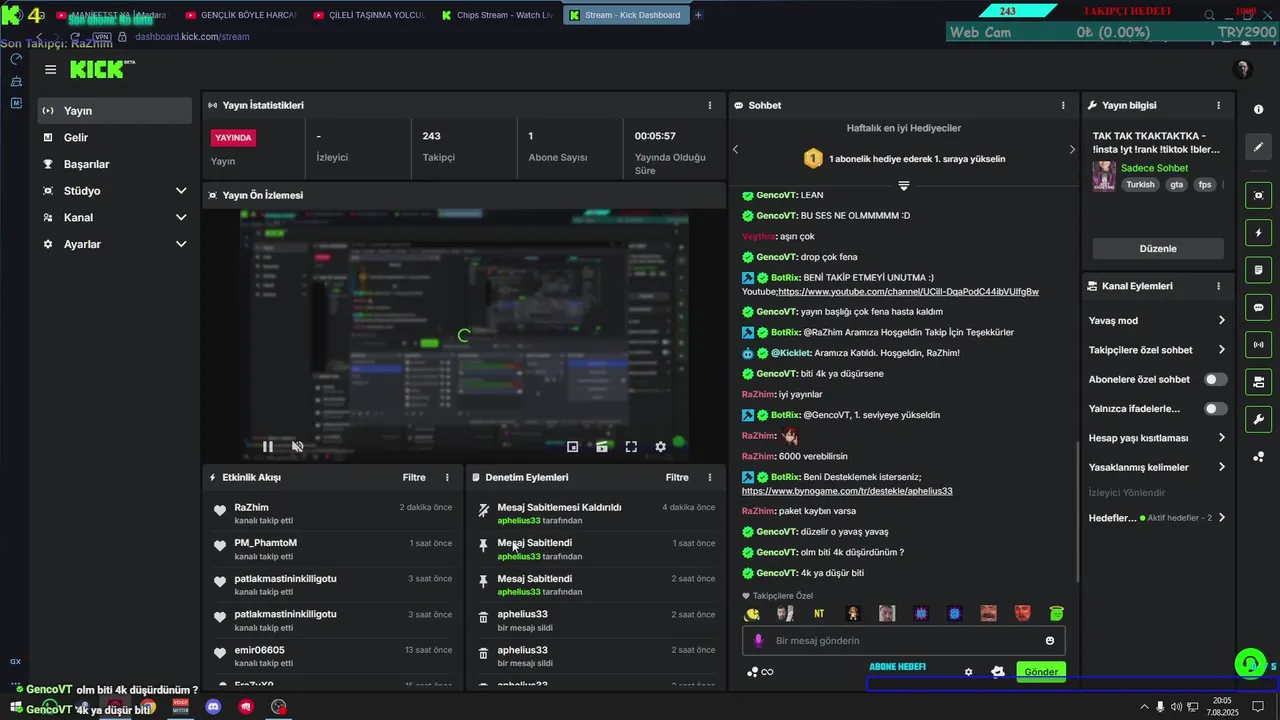Click the chat panel scrollbar
The width and height of the screenshot is (1280, 720).
(1077, 510)
